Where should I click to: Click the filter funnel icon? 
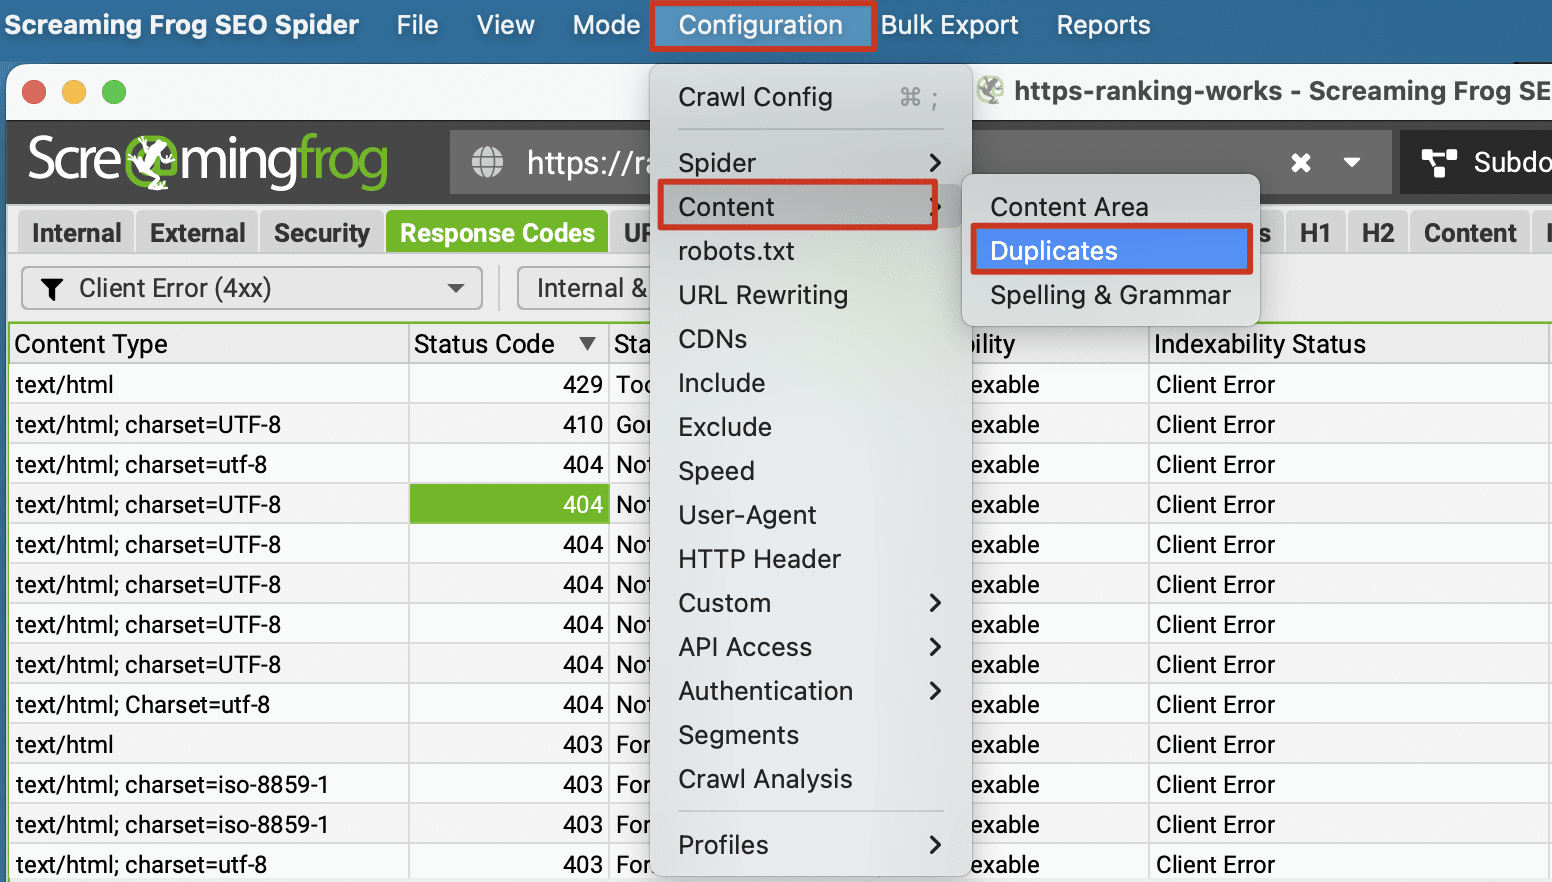[x=51, y=289]
